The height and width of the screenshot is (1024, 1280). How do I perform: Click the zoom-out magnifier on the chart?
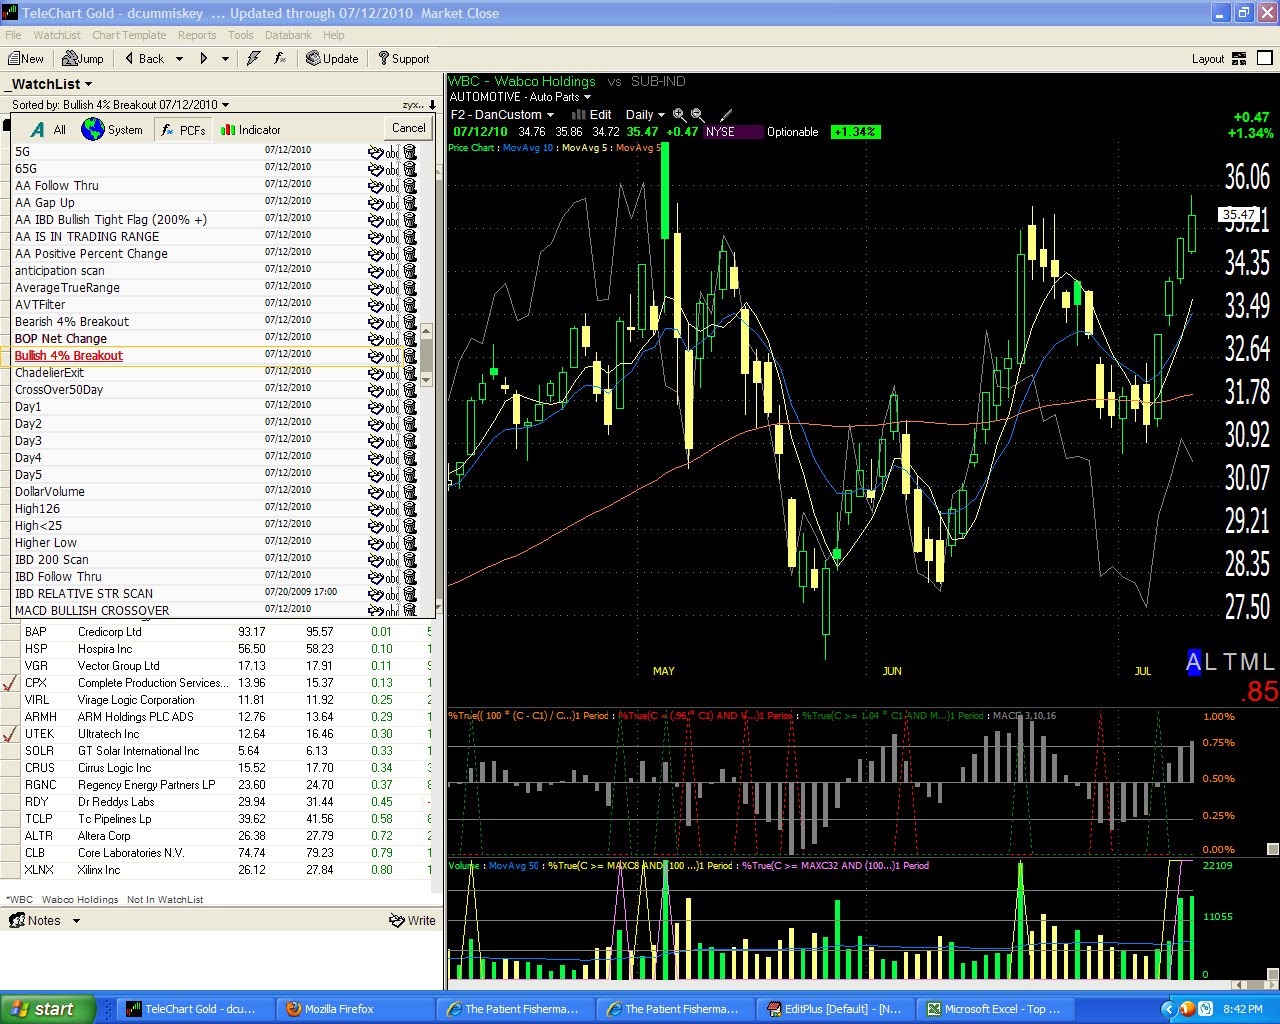point(698,114)
